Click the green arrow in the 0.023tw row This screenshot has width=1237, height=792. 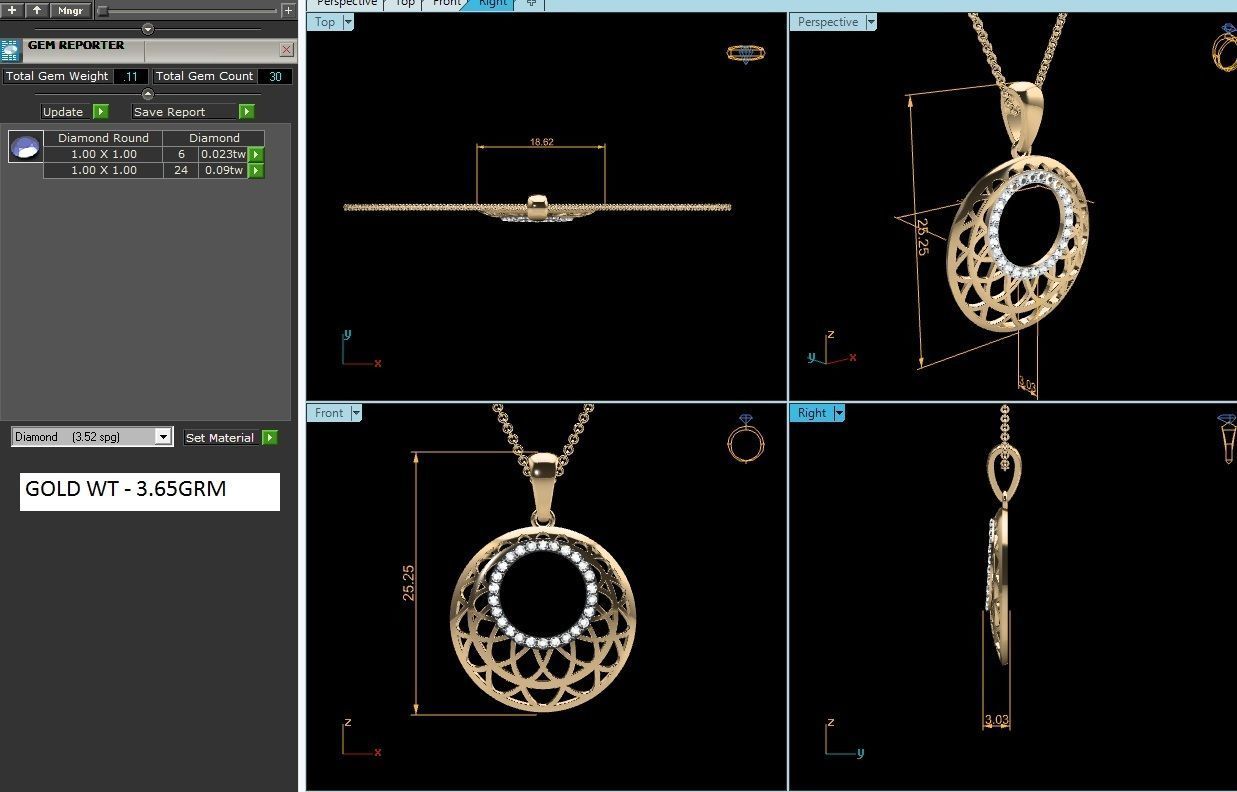coord(256,154)
